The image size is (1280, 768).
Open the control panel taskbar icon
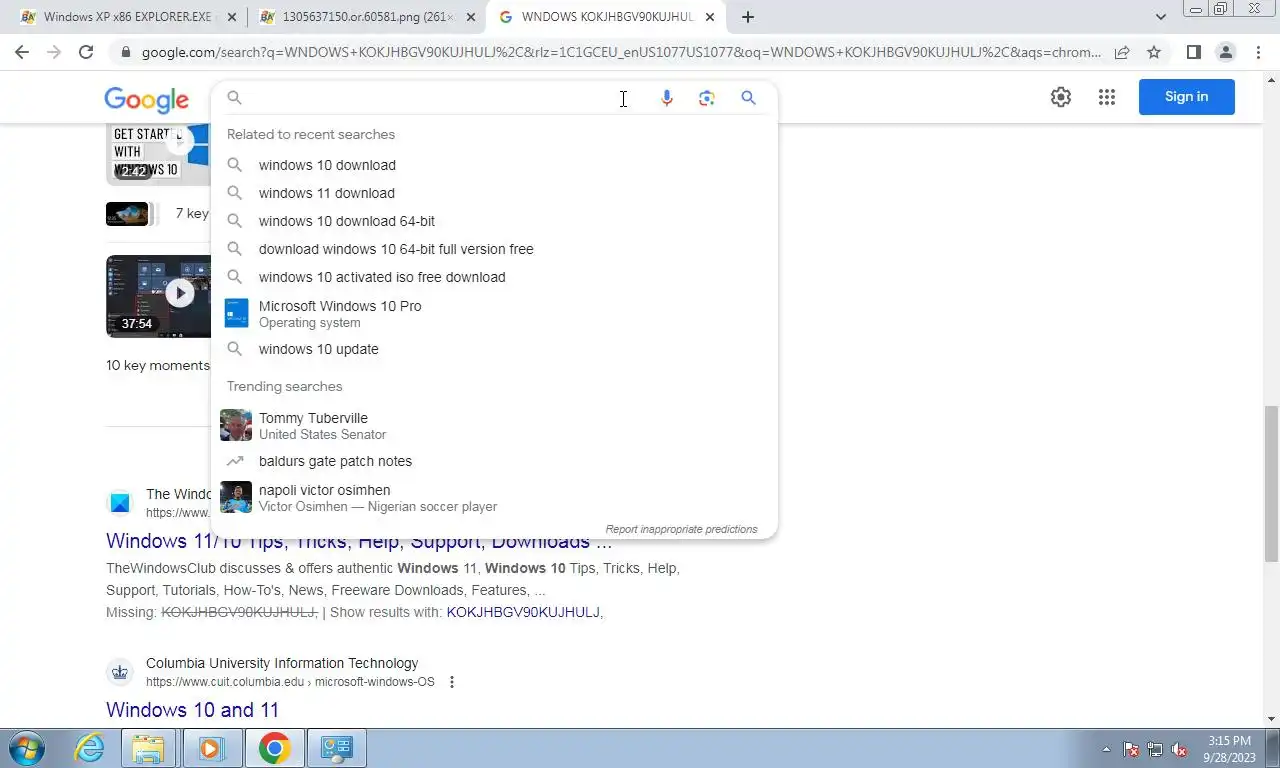pyautogui.click(x=337, y=748)
